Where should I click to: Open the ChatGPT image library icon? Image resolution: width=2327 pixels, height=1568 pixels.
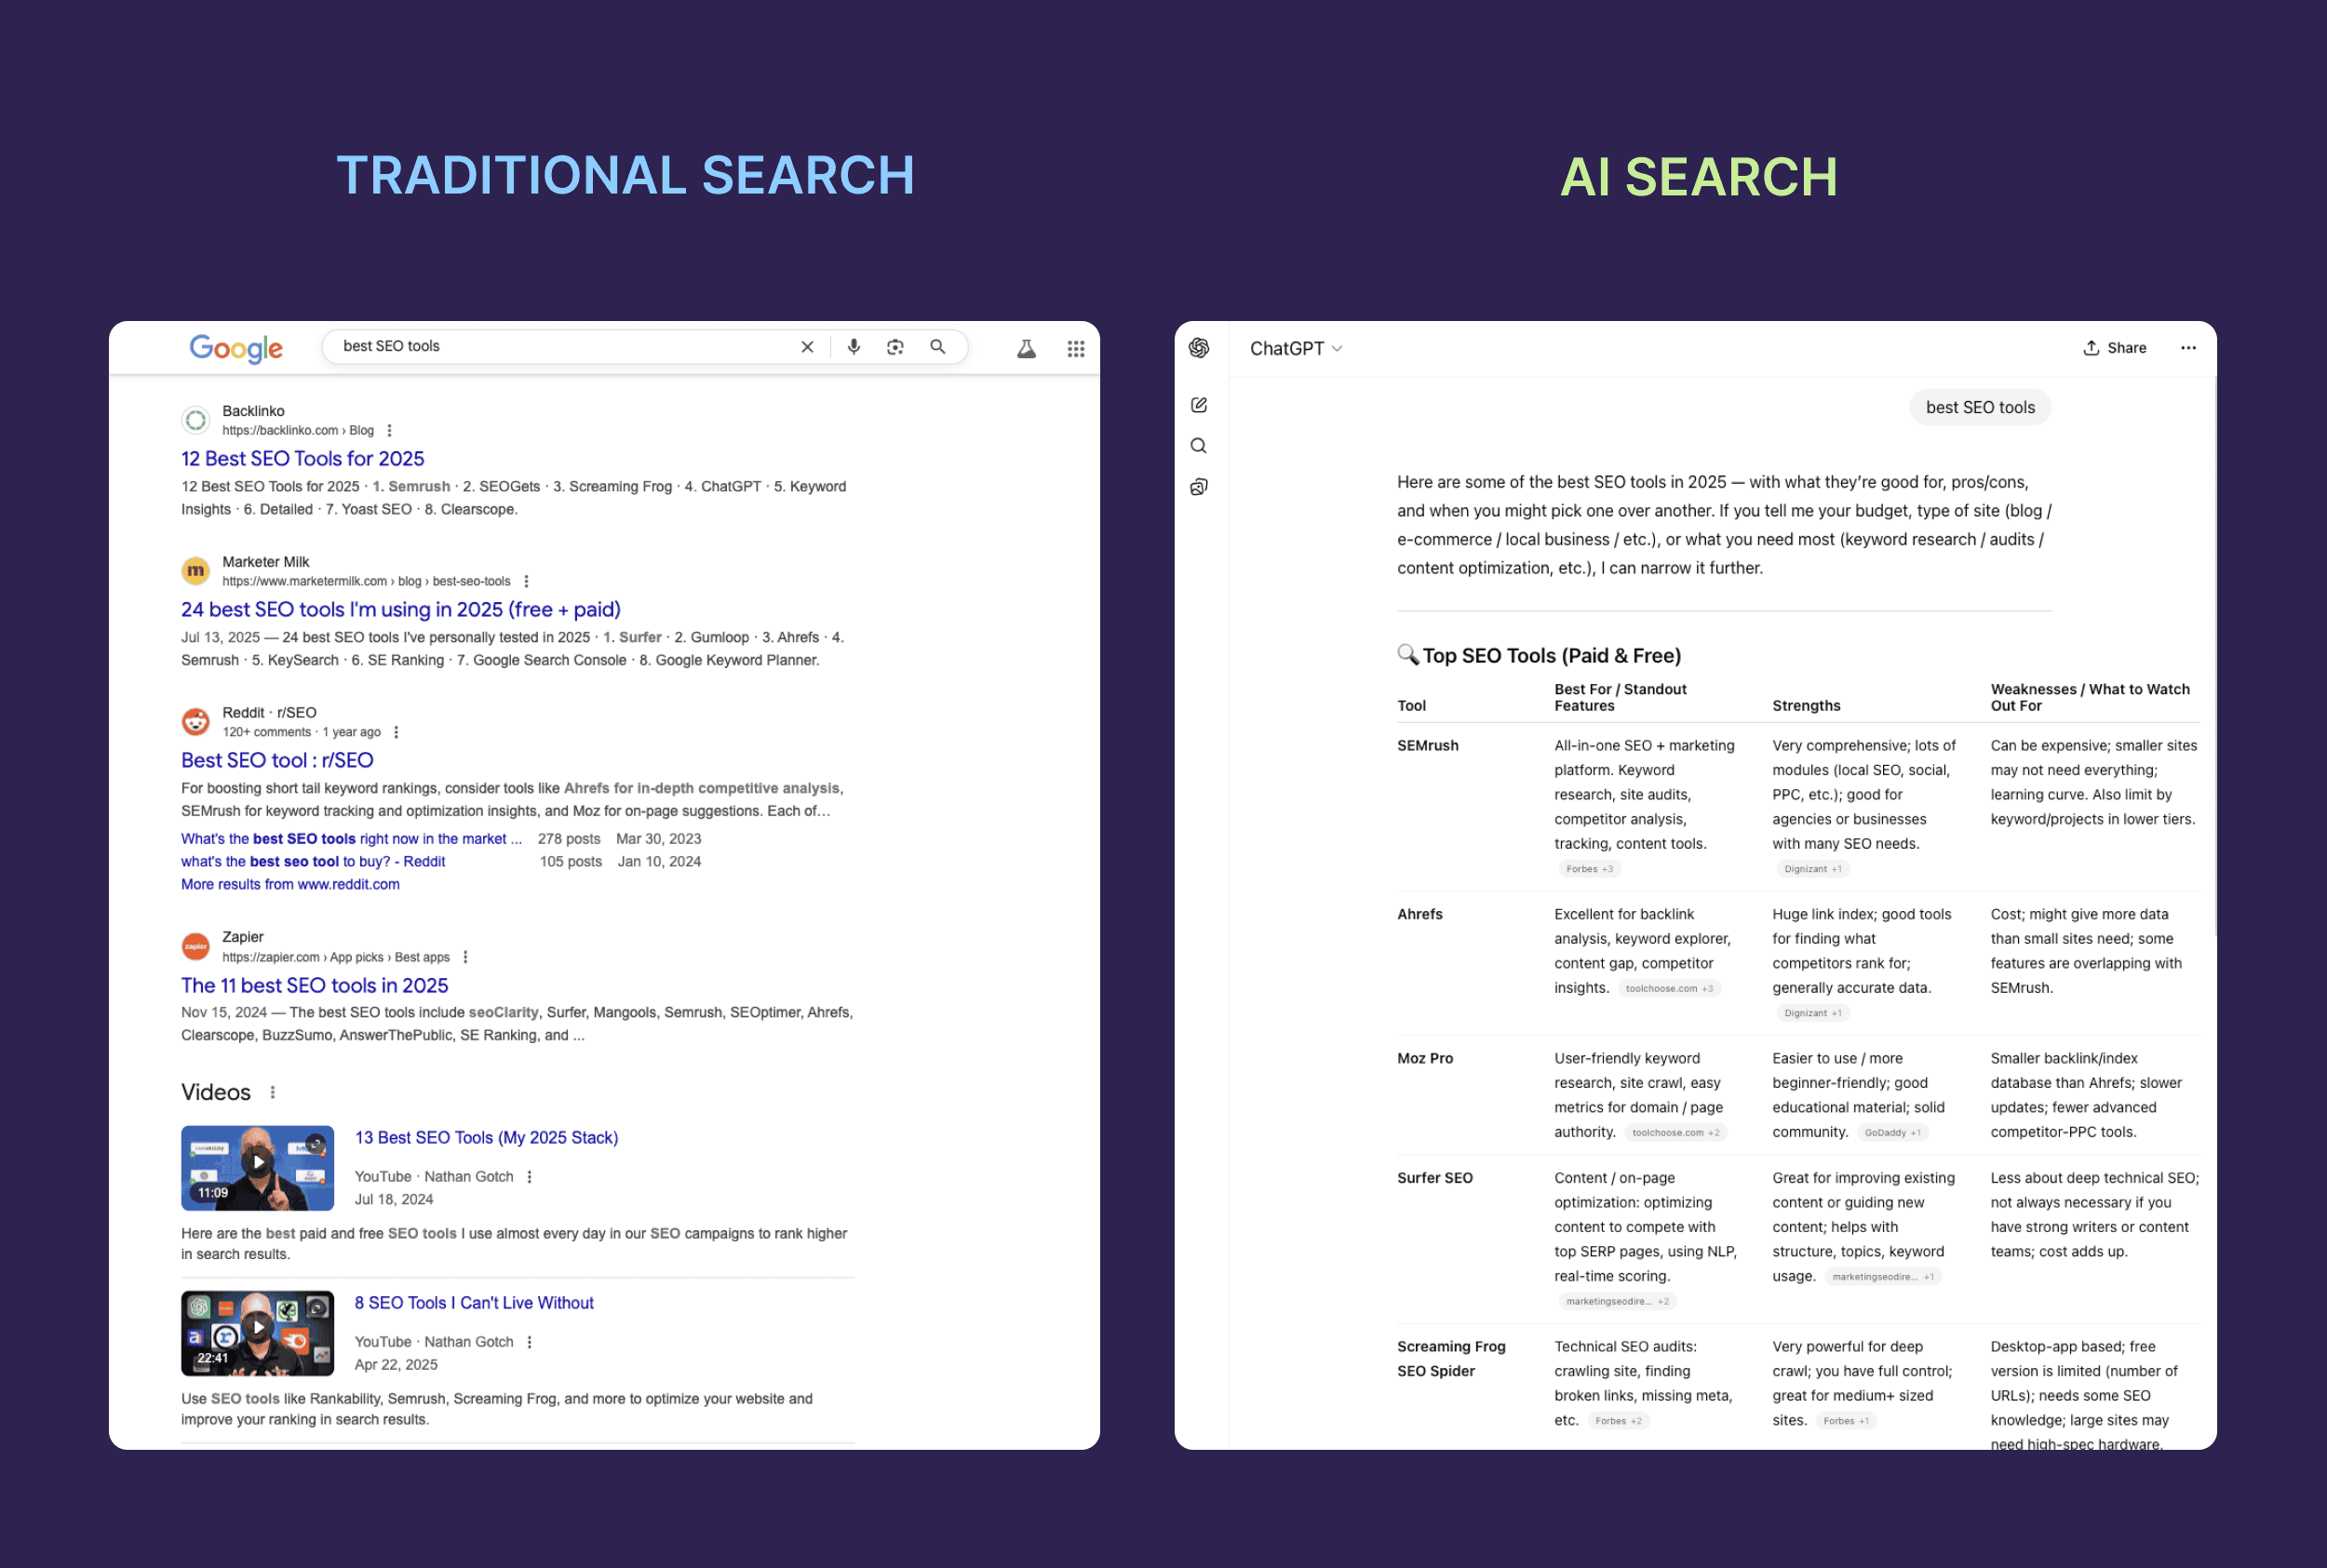pos(1198,487)
